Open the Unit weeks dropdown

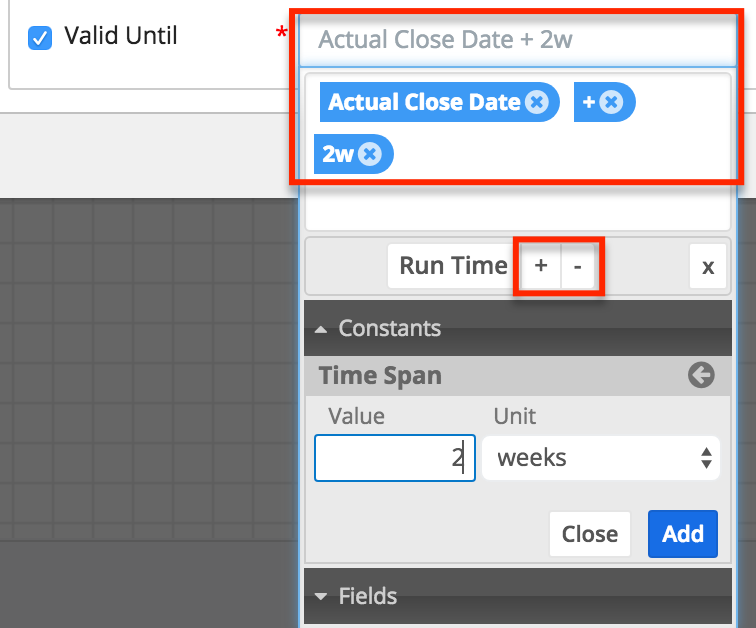tap(601, 458)
